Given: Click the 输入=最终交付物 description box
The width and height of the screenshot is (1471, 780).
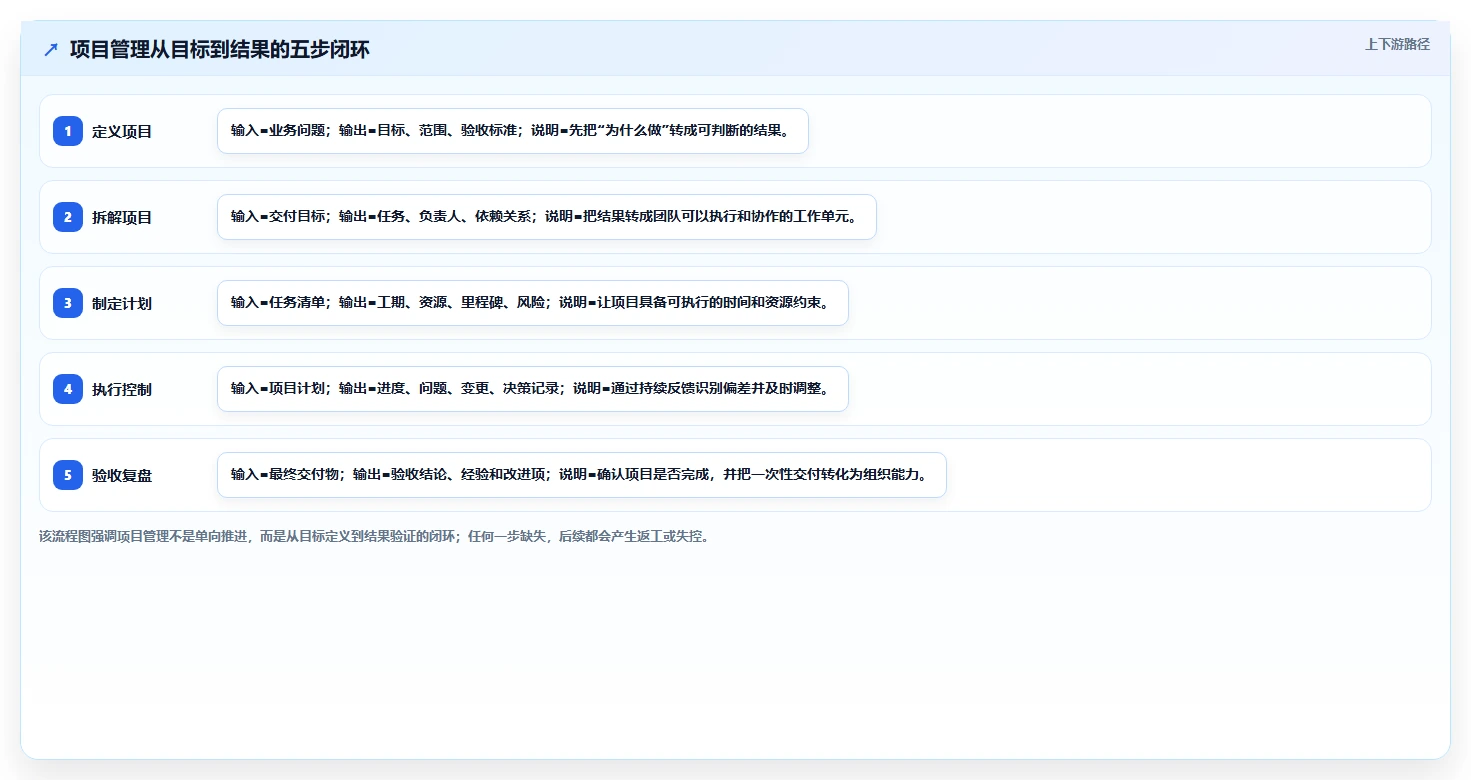Looking at the screenshot, I should click(582, 475).
